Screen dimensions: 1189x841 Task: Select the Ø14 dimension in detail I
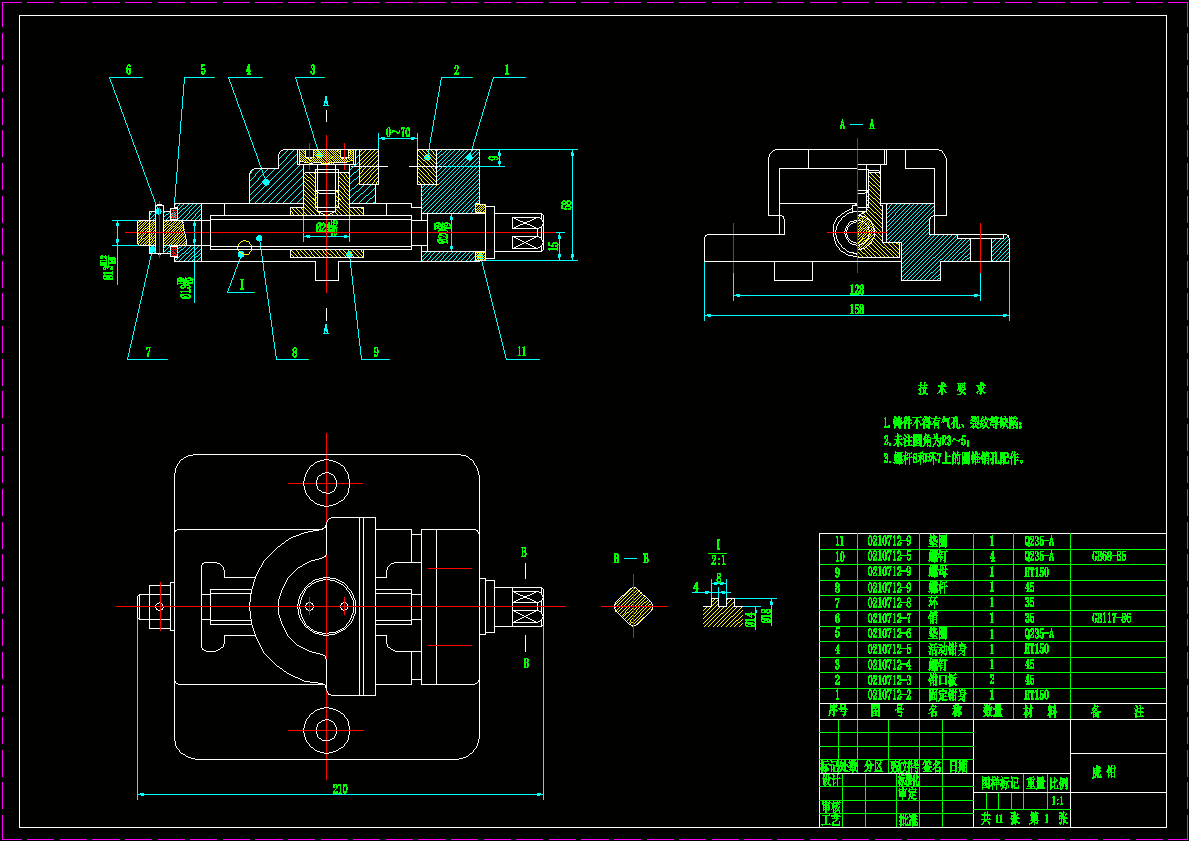751,618
